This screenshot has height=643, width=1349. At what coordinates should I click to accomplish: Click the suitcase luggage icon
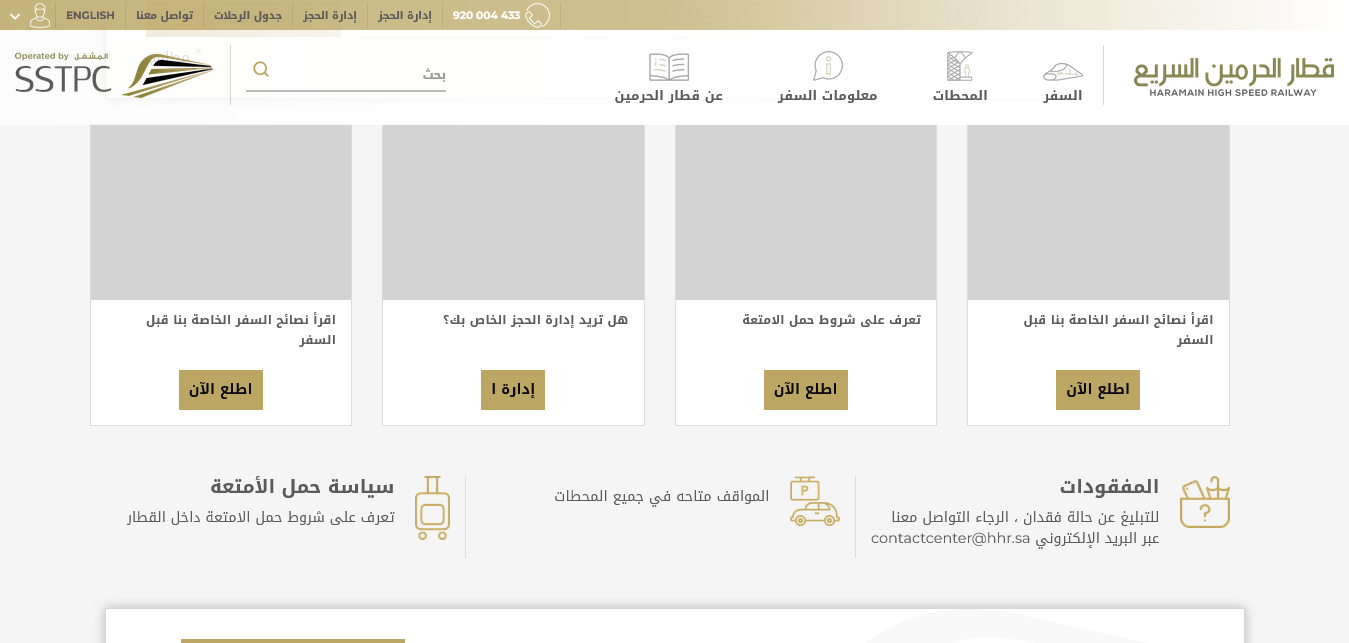pos(433,508)
